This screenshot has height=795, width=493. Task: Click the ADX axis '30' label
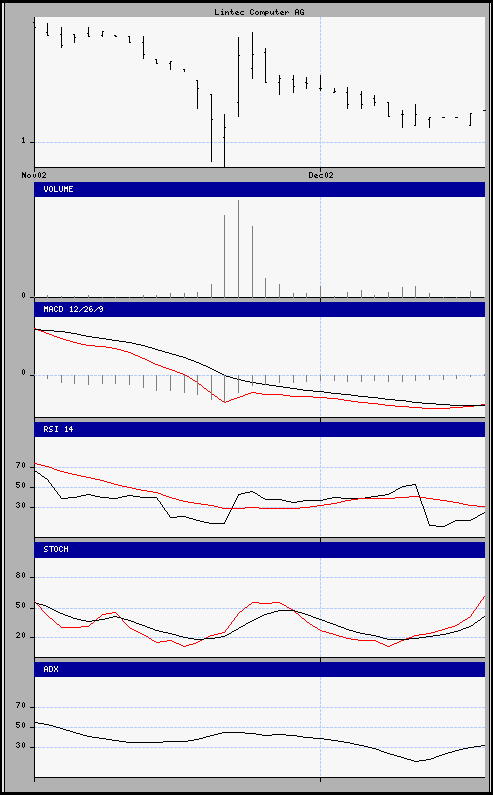(20, 746)
